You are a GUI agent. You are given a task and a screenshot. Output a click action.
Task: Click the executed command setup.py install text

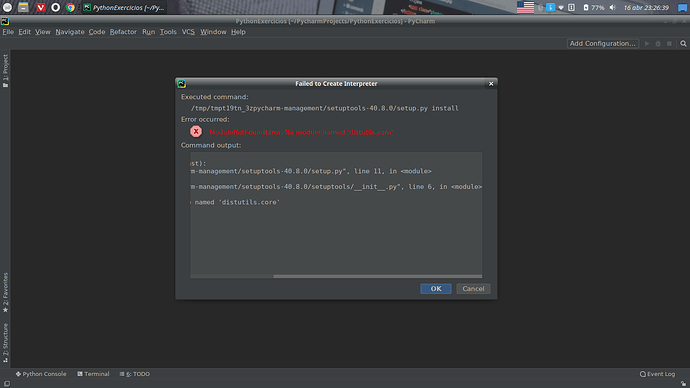324,108
